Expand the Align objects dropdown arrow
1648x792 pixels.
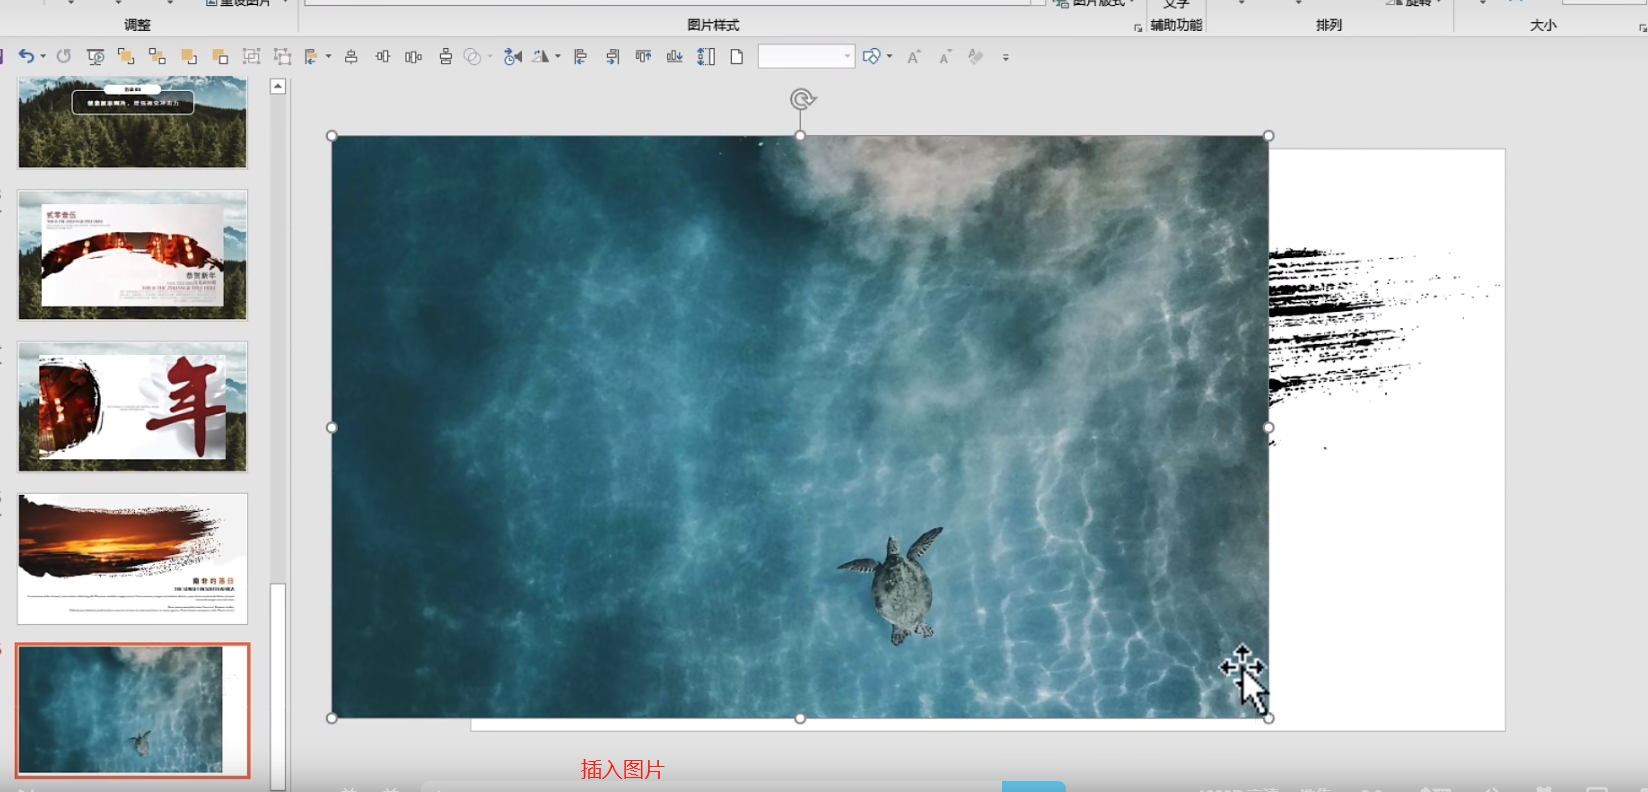328,57
